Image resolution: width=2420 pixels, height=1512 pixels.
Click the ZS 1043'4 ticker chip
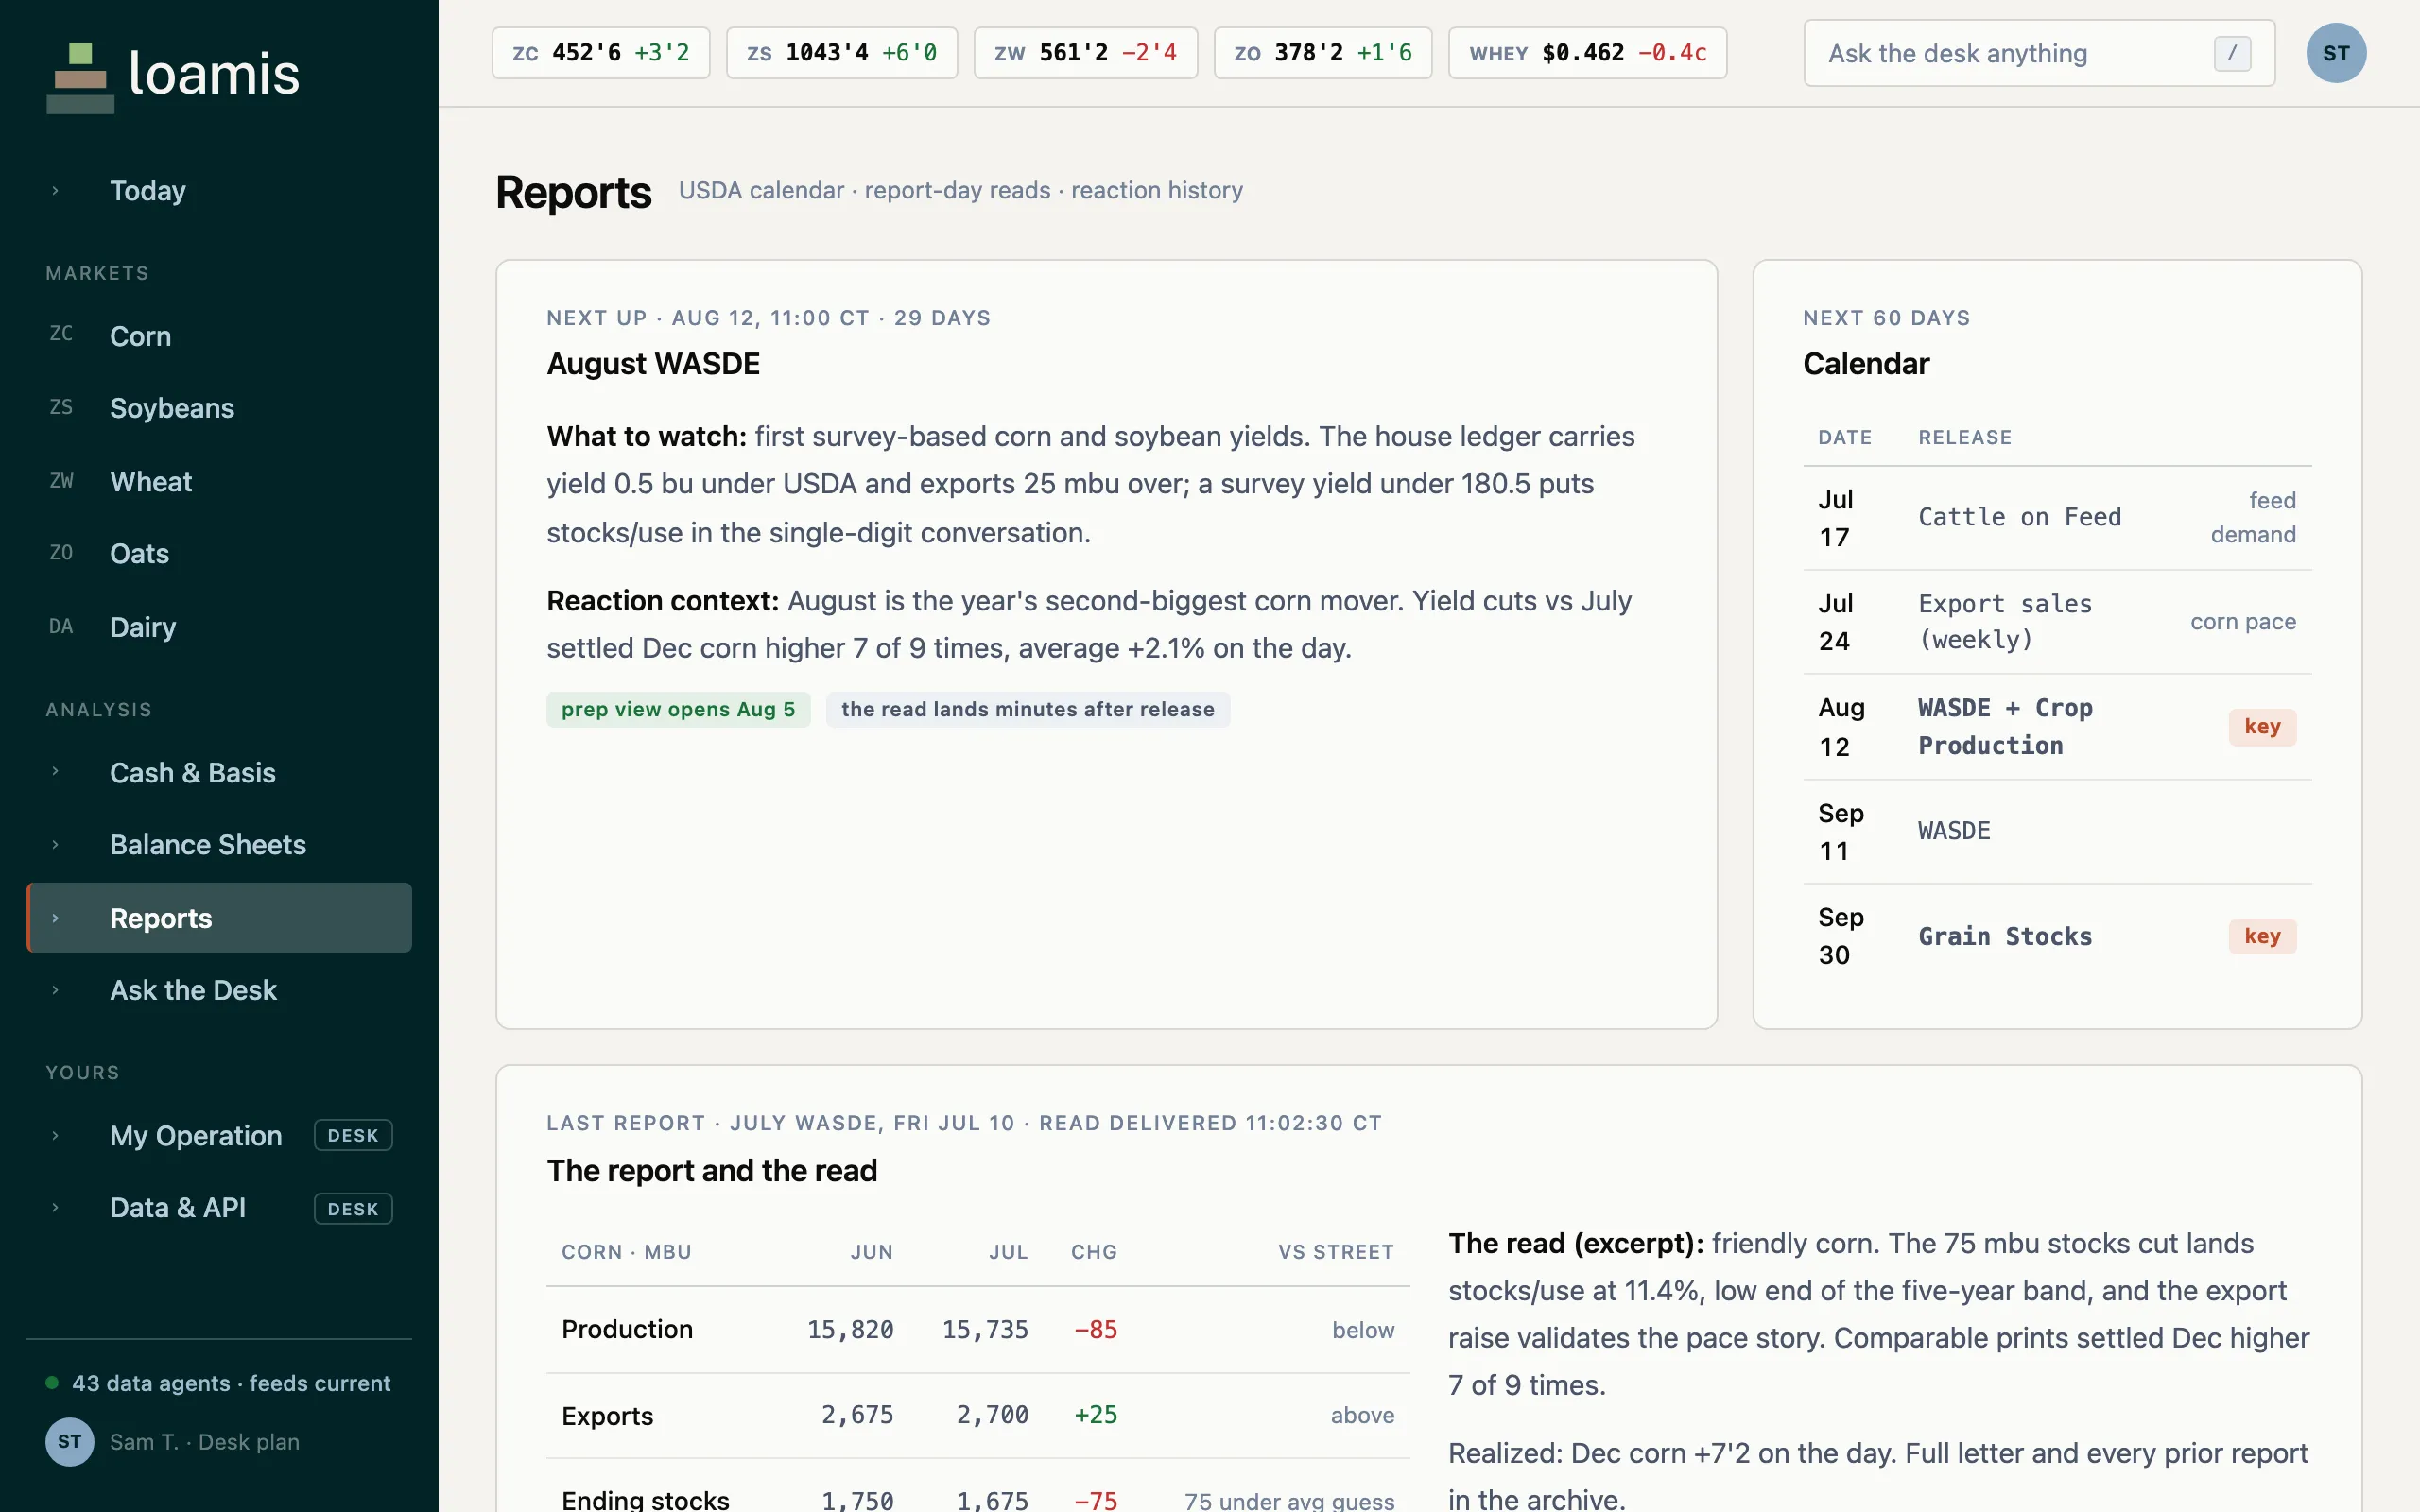point(842,53)
